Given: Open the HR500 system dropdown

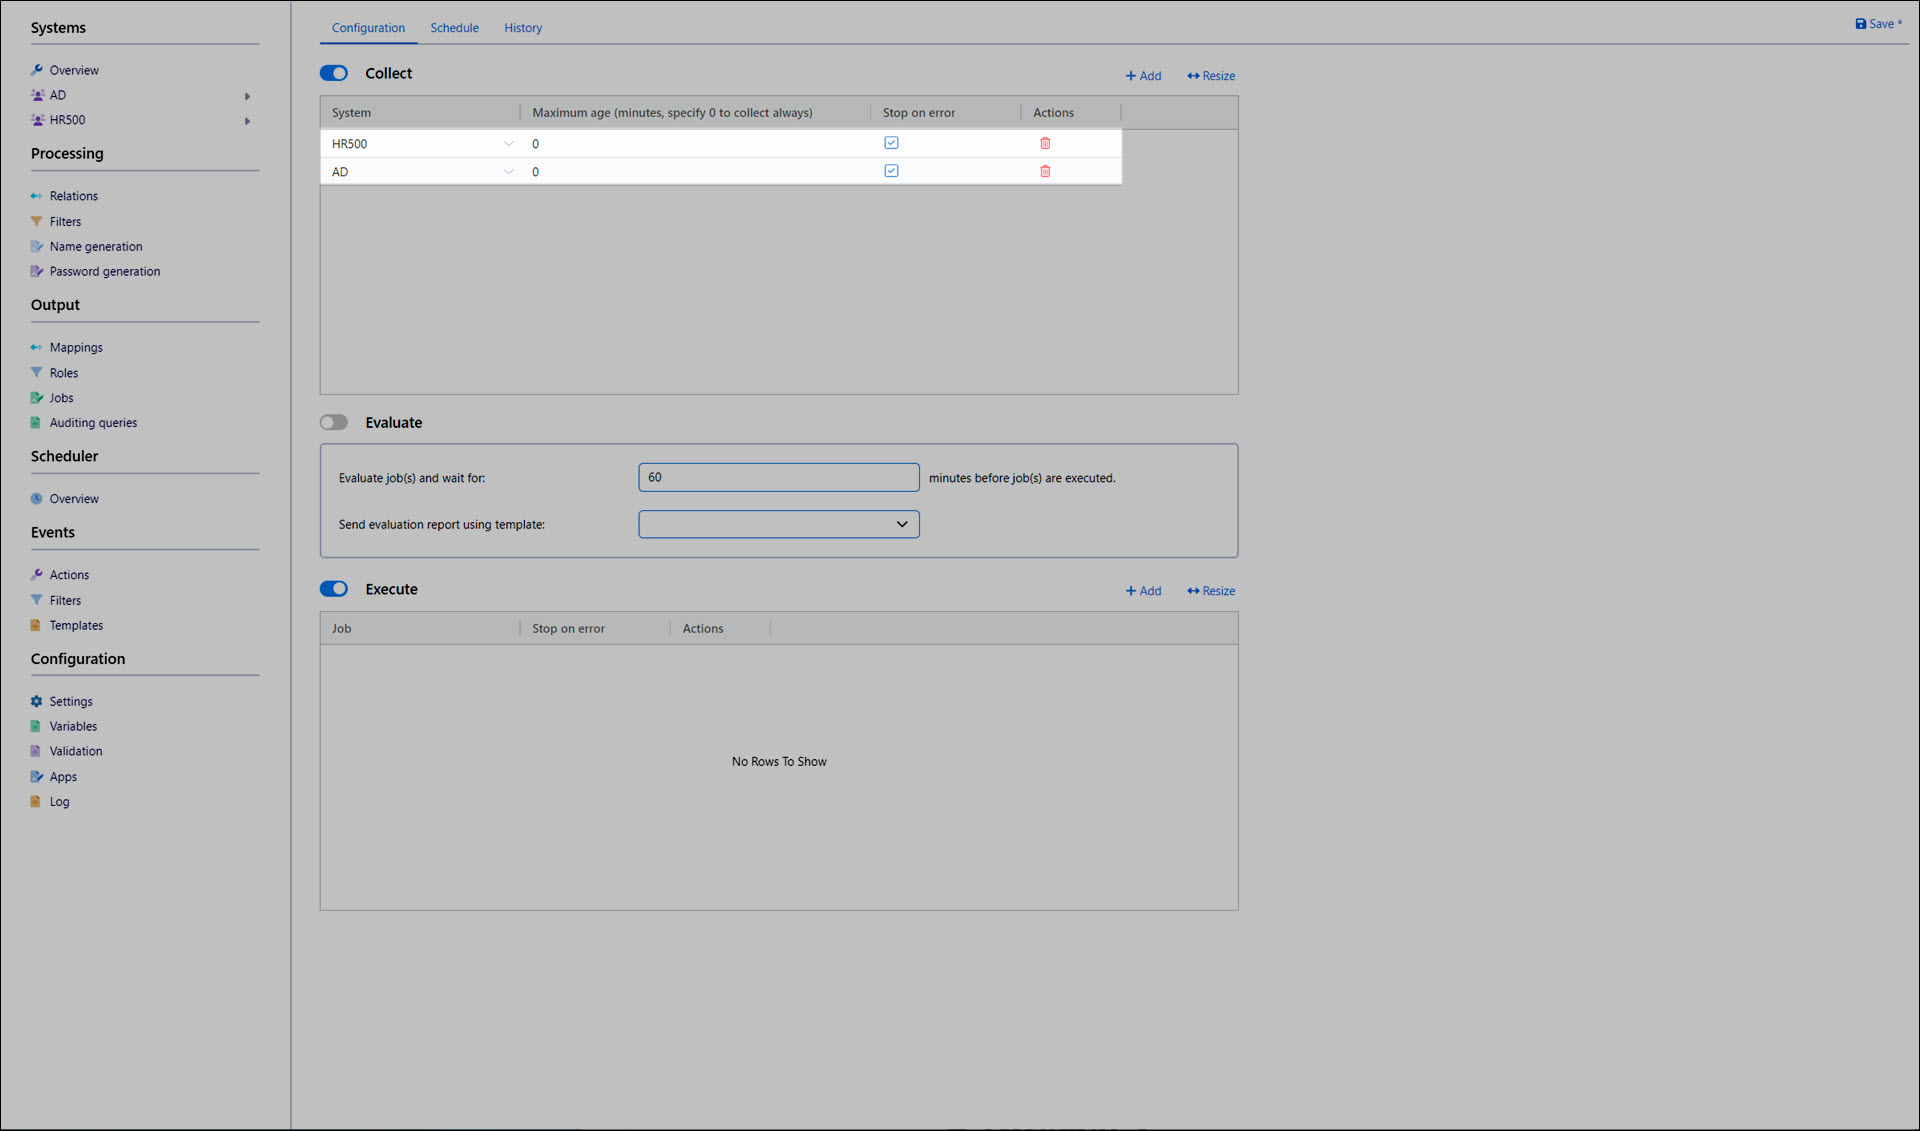Looking at the screenshot, I should (508, 144).
